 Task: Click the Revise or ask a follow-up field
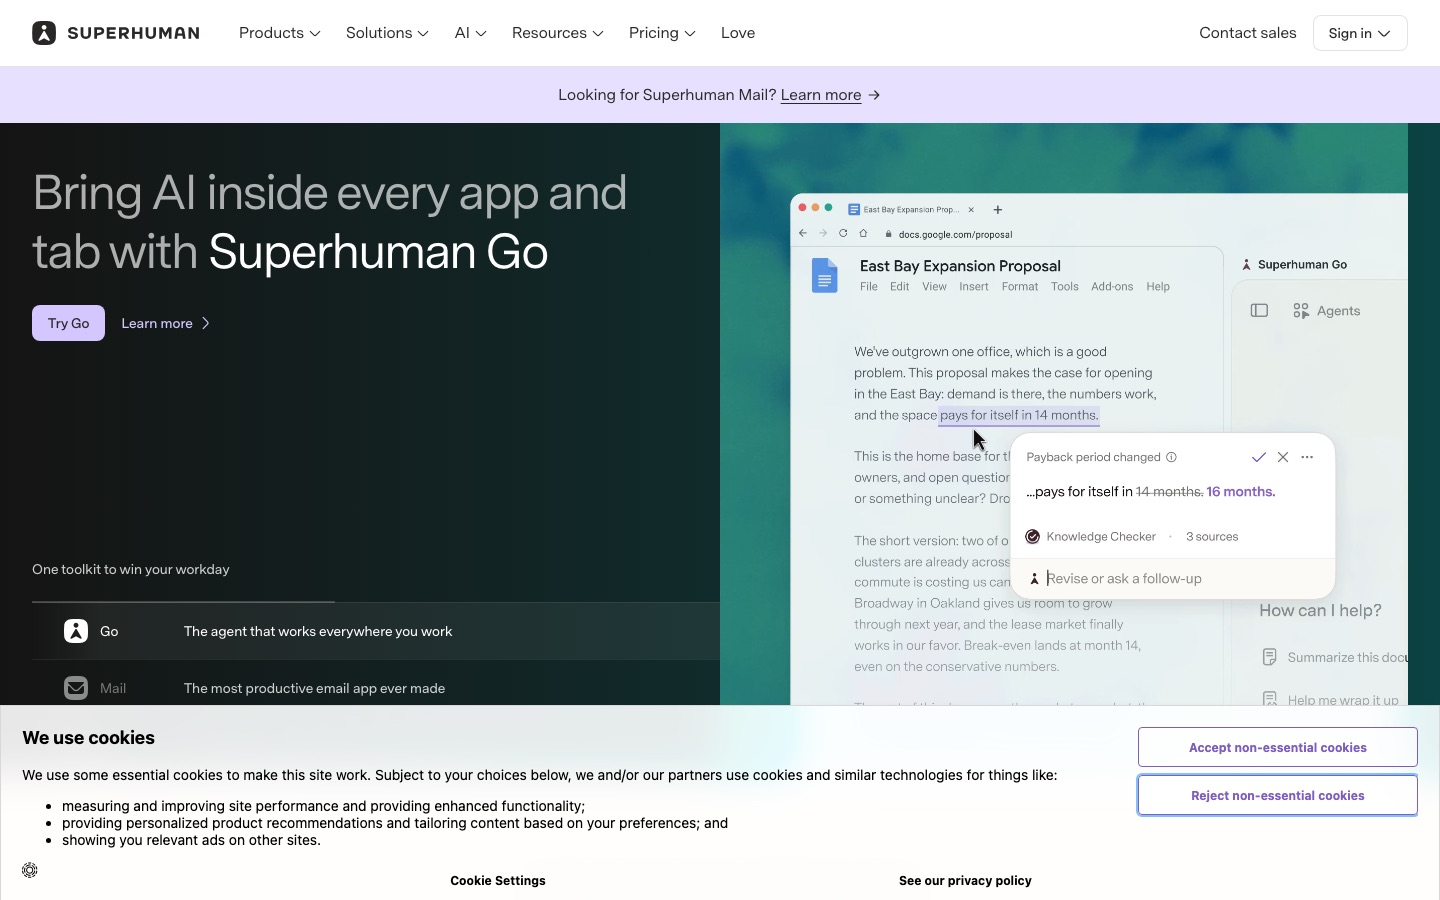(x=1173, y=579)
